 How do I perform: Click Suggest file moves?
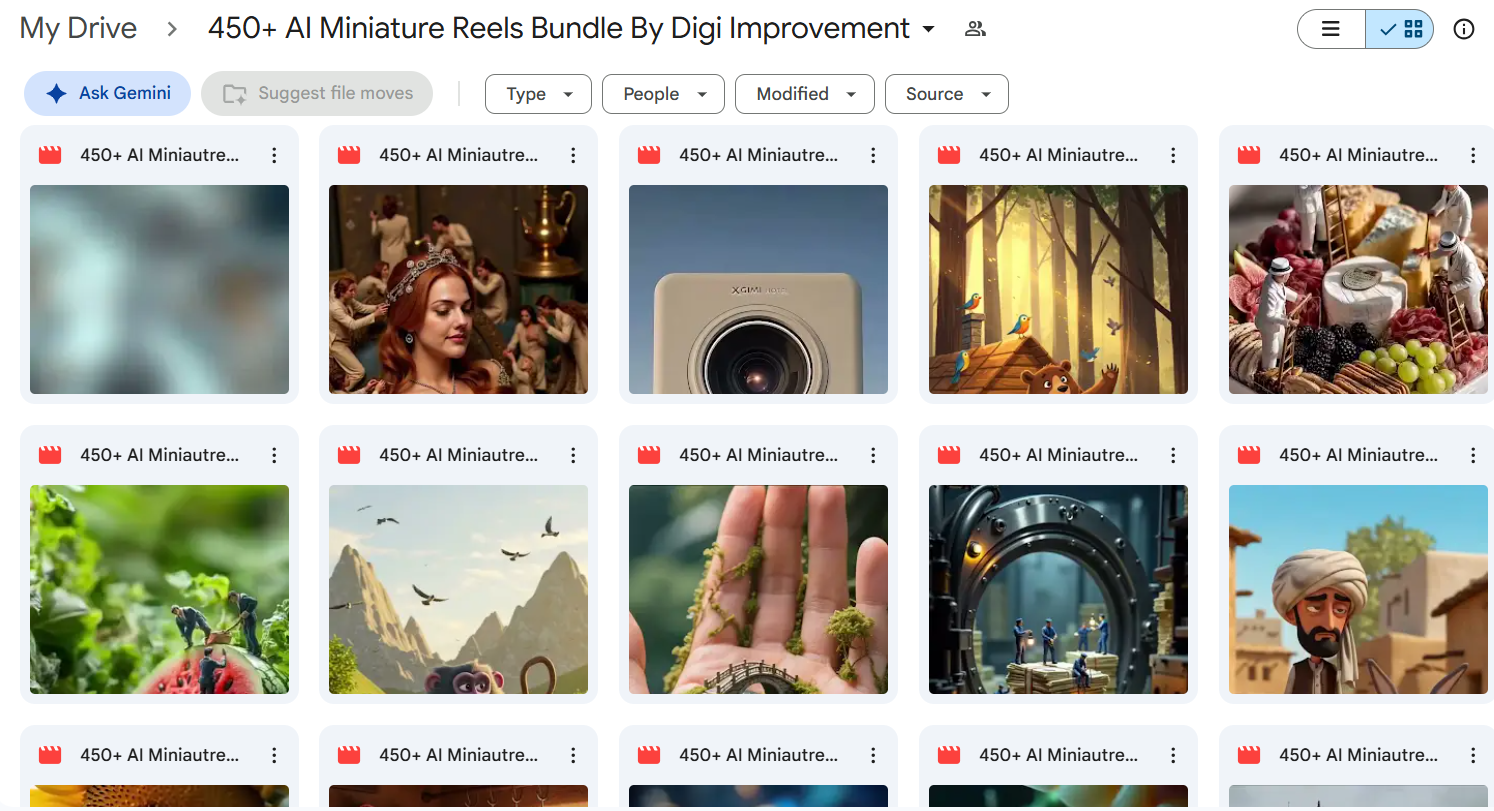[317, 93]
